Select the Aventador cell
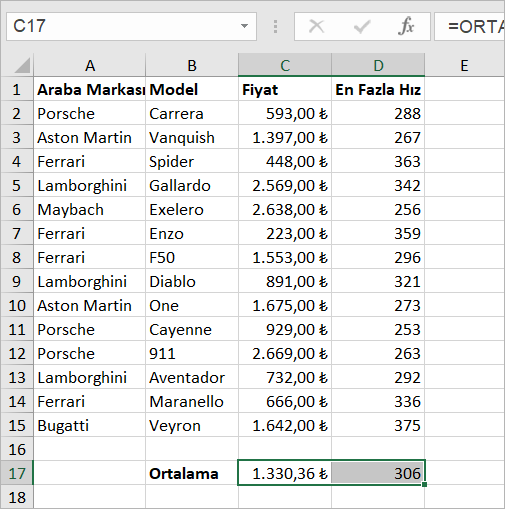 [192, 377]
